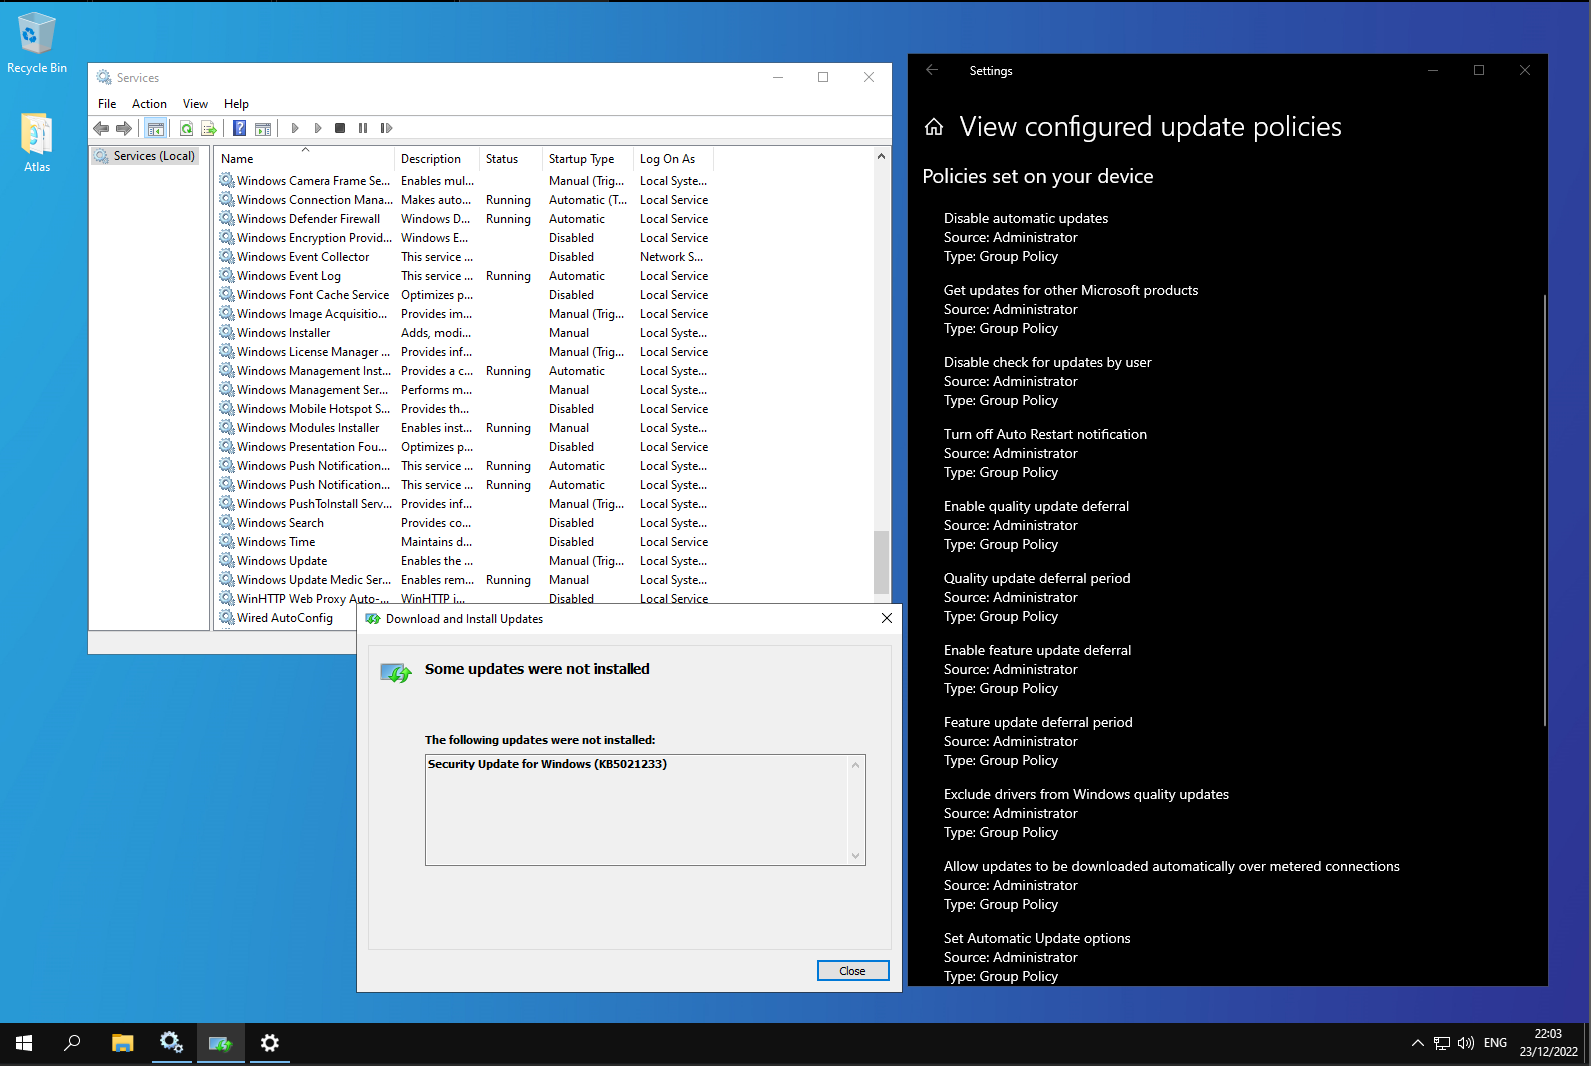Click the not-installed updates list scroll up arrow
Viewport: 1591px width, 1066px height.
(x=856, y=765)
